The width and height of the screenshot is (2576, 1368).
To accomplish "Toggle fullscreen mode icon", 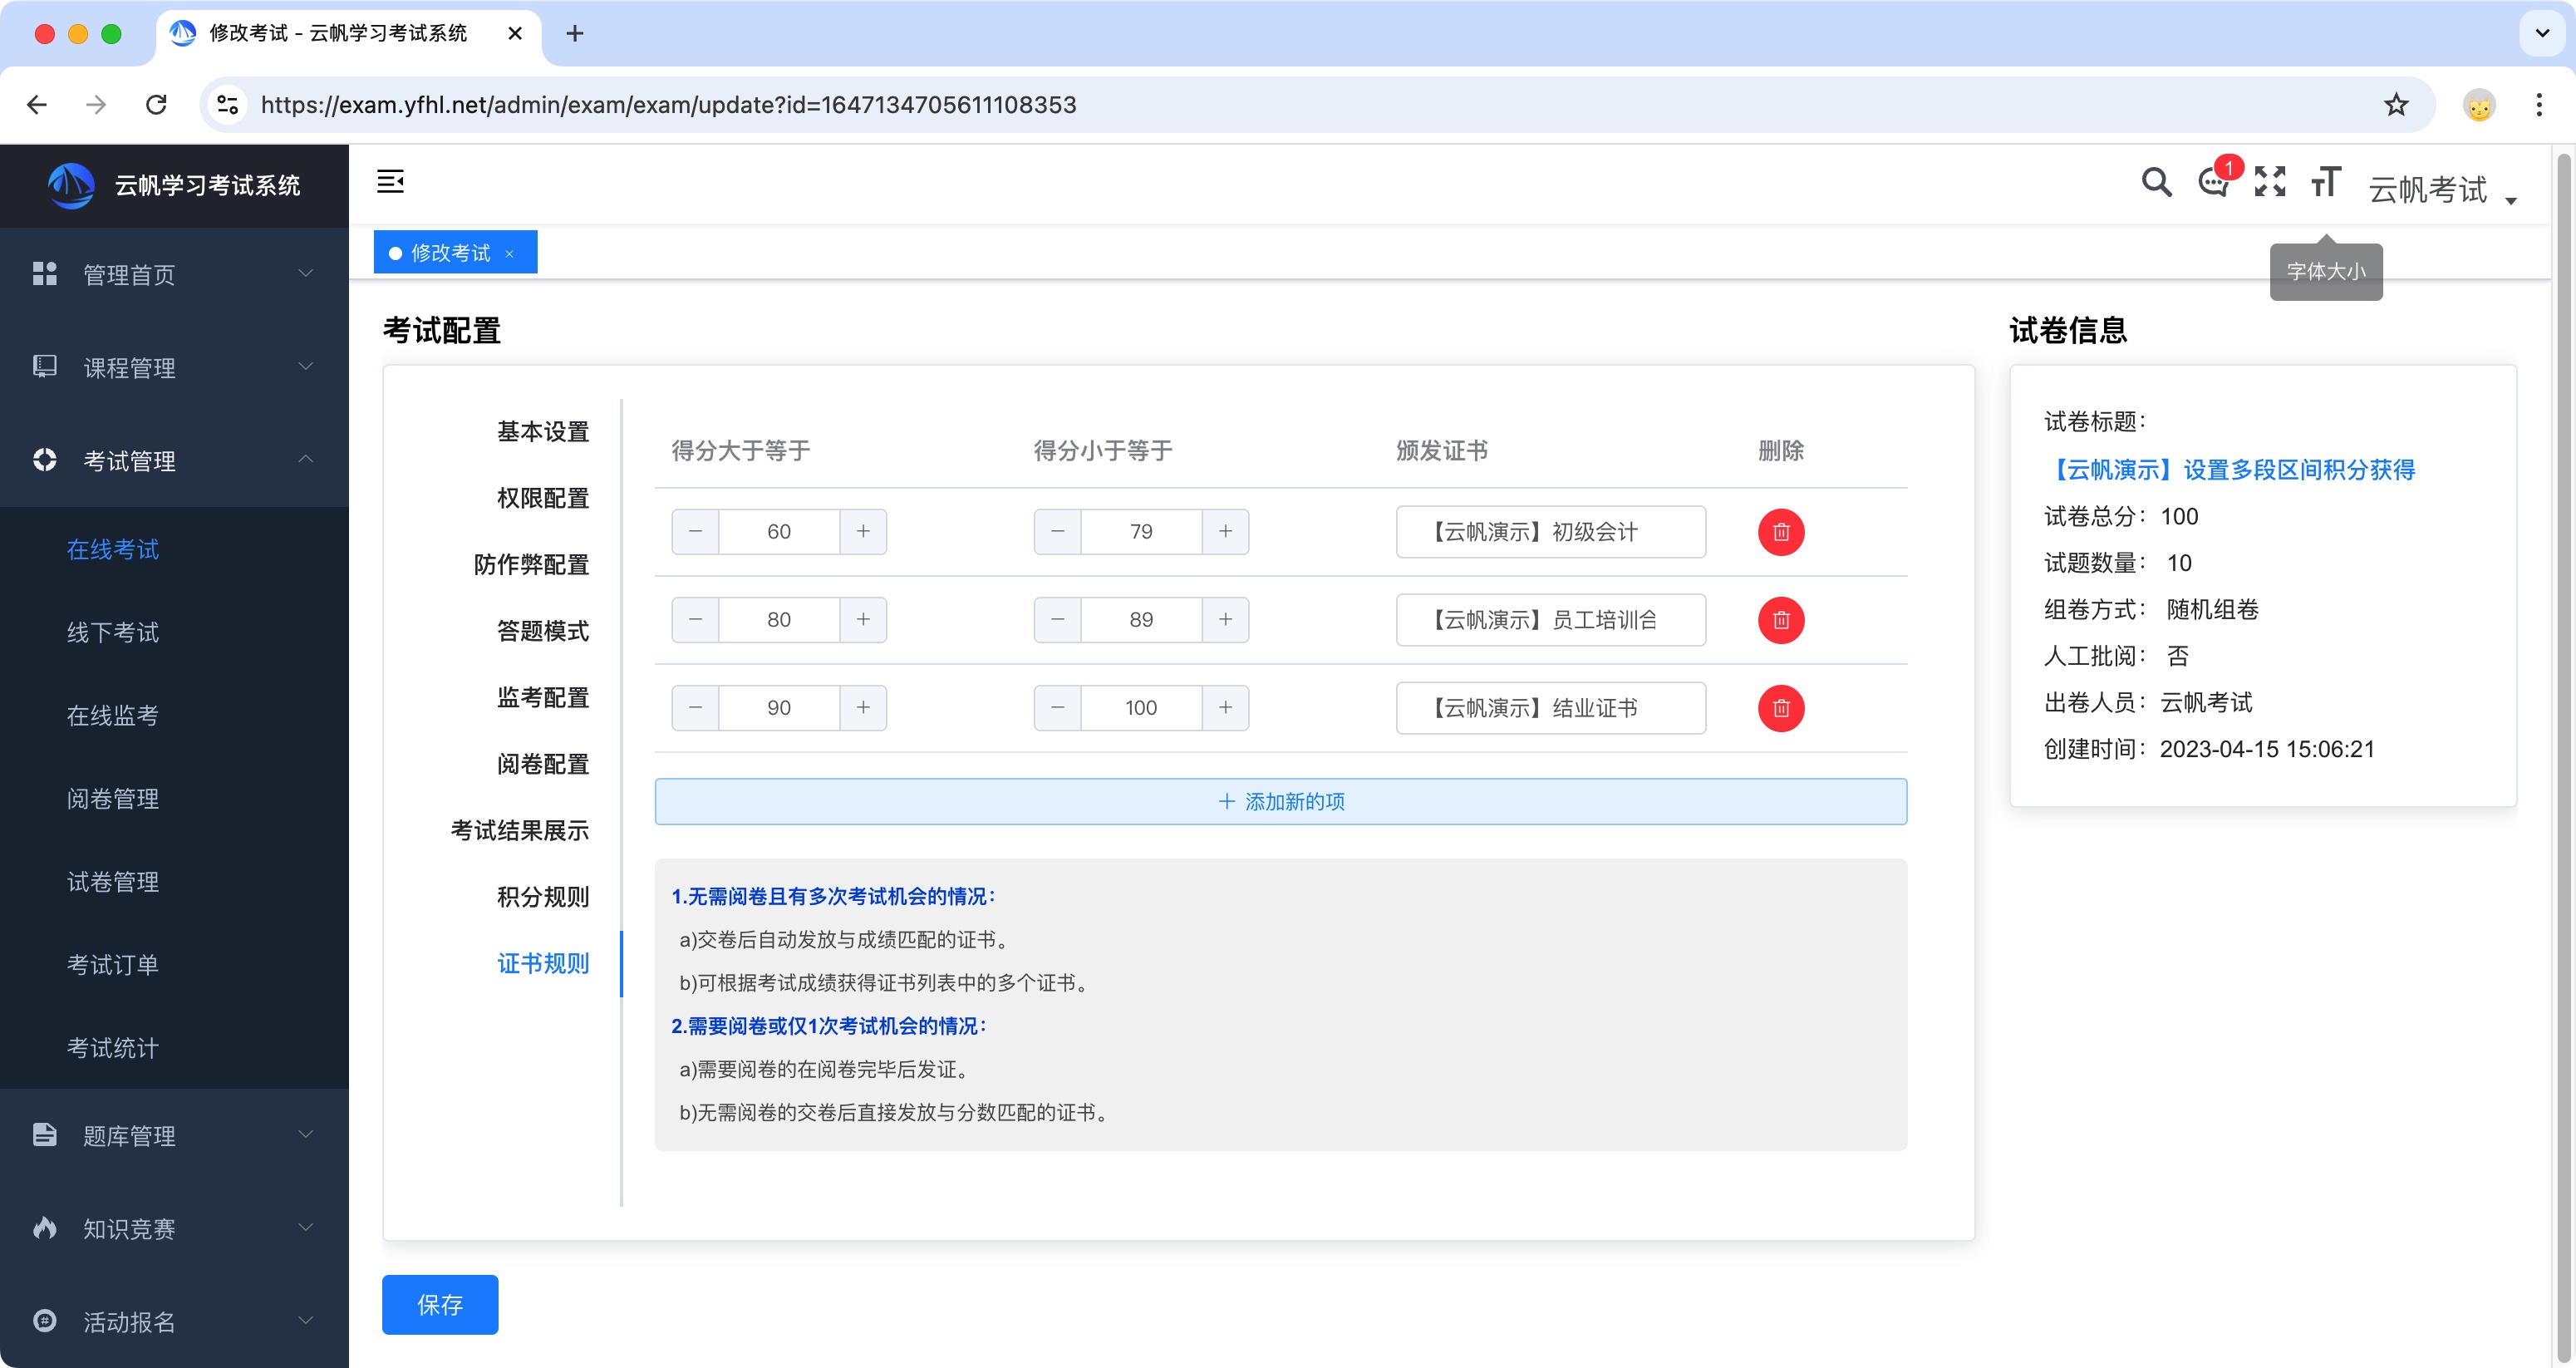I will [x=2269, y=183].
